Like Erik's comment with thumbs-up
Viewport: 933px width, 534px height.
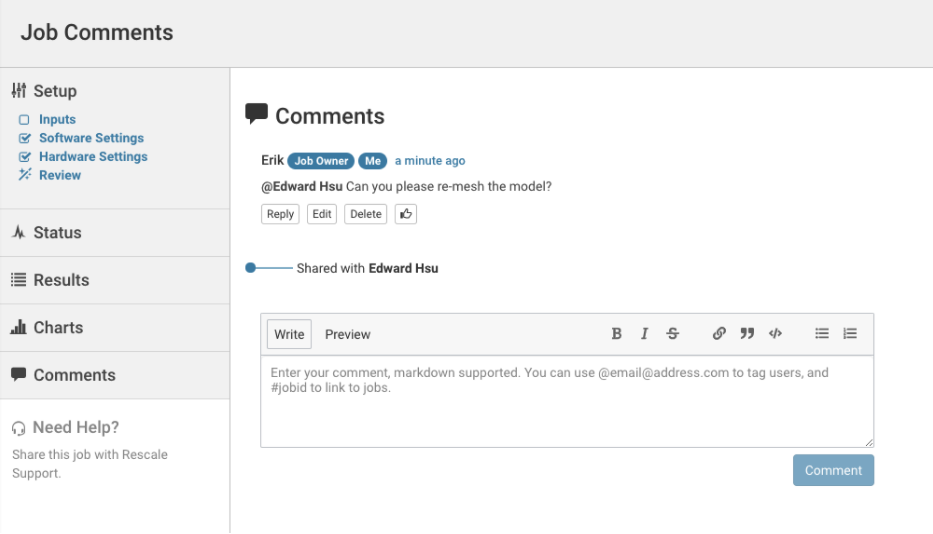[x=406, y=214]
